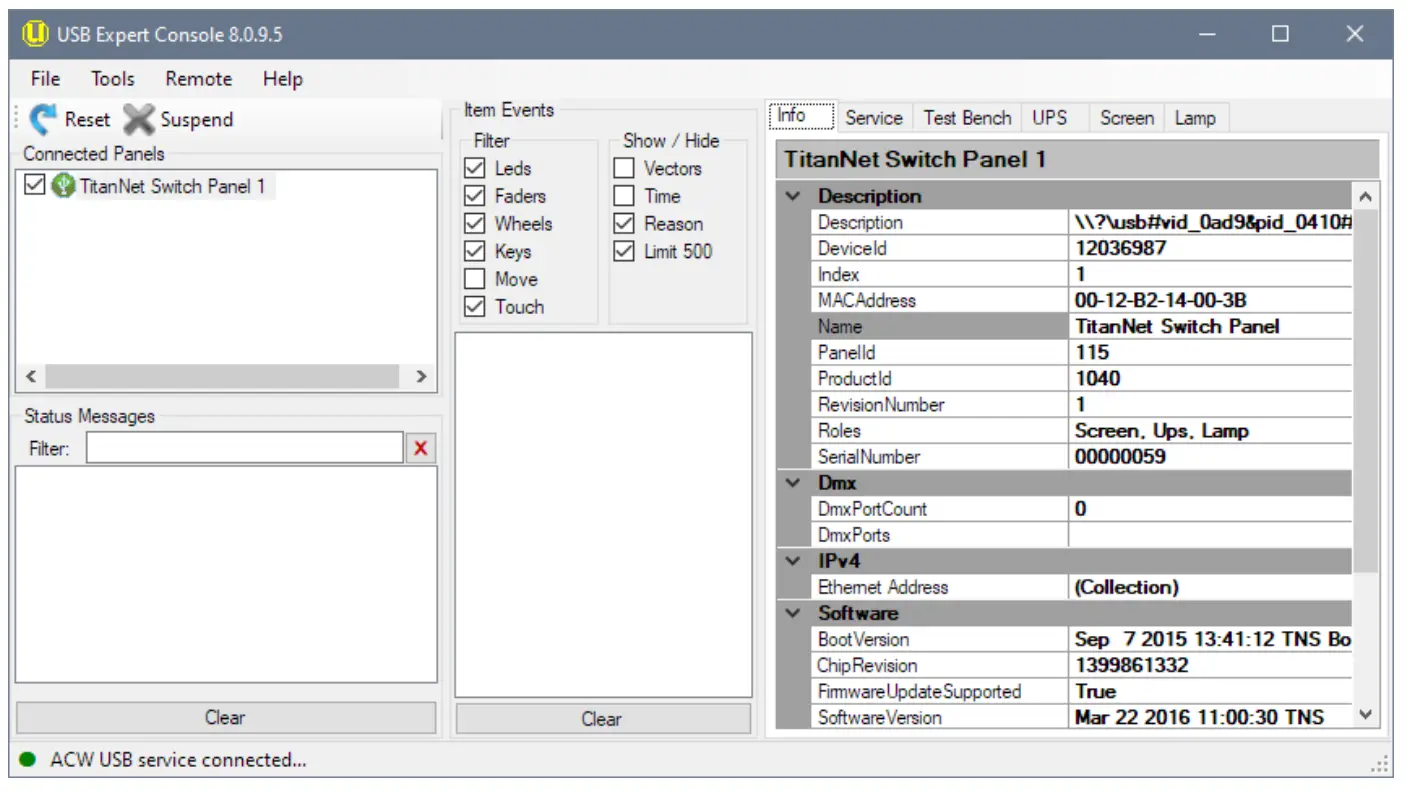The height and width of the screenshot is (792, 1406).
Task: Click the Index property label
Action: point(839,274)
